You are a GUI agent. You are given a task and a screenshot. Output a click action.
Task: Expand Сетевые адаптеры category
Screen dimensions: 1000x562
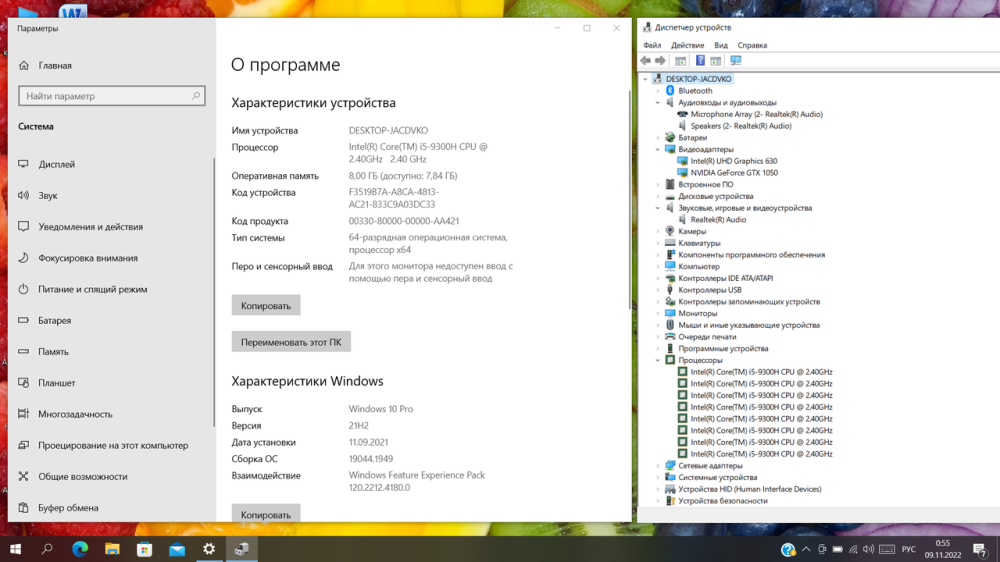point(658,466)
